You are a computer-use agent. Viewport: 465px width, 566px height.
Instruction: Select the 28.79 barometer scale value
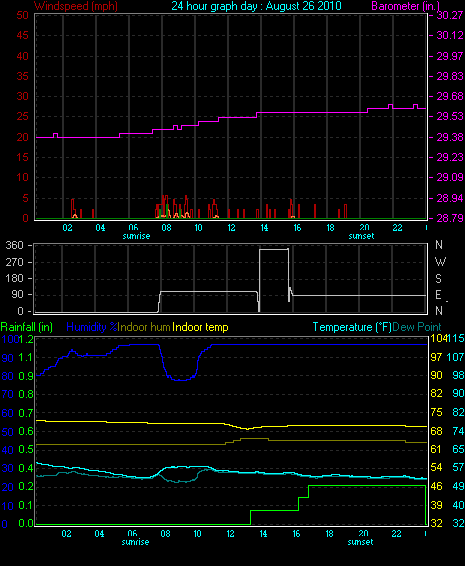pyautogui.click(x=450, y=218)
